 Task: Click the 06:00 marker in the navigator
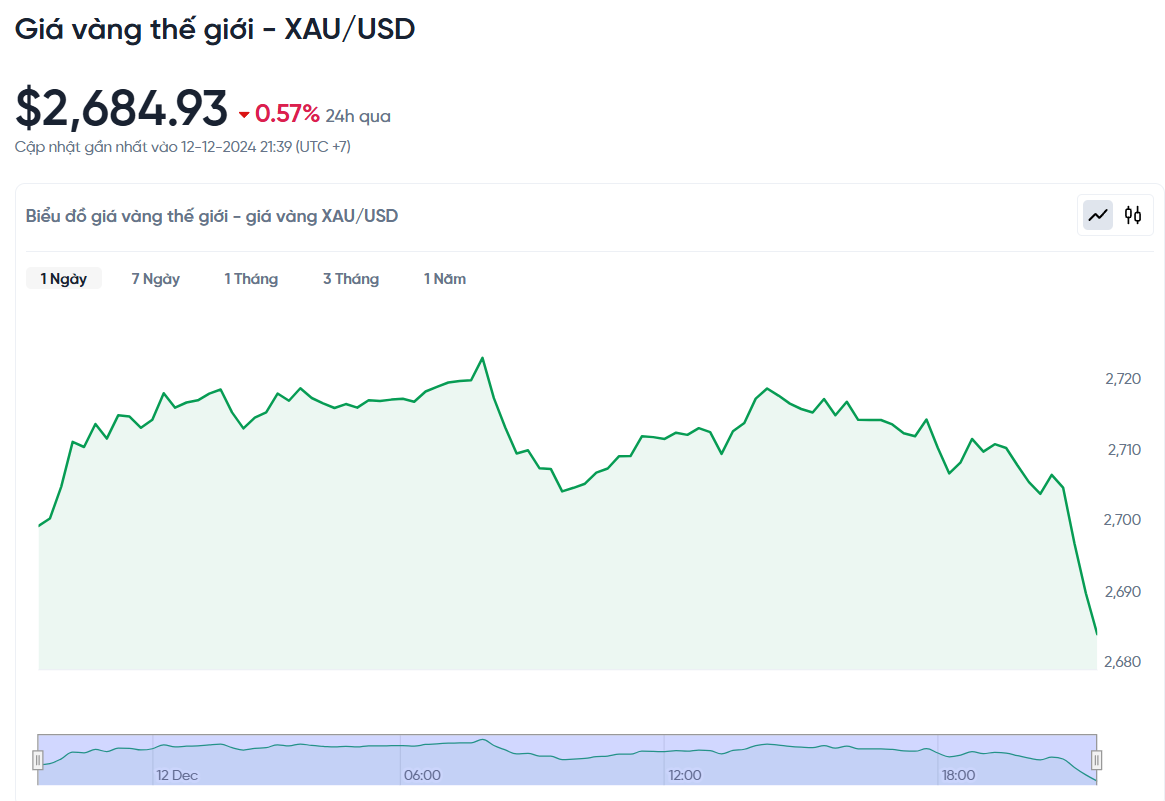point(422,775)
